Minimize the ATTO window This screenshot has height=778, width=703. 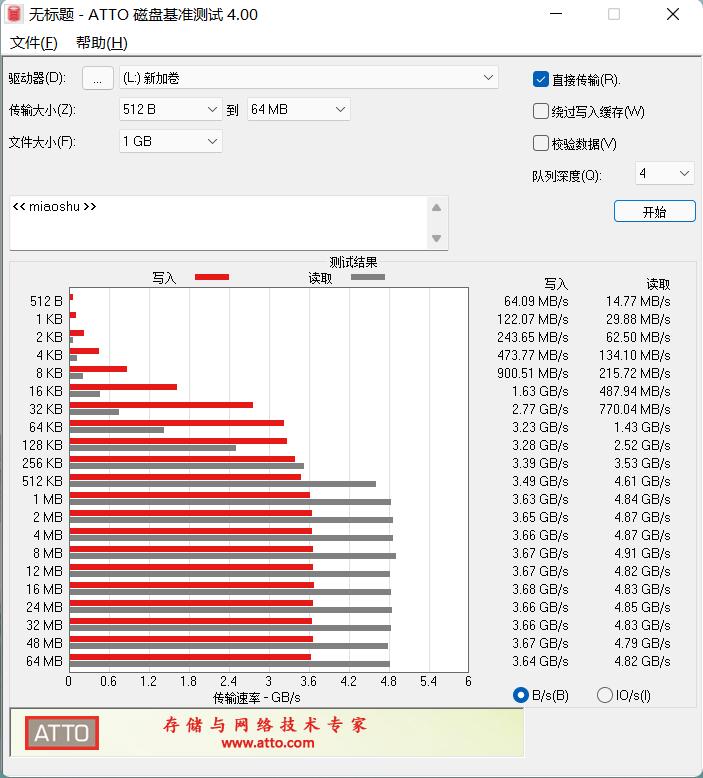556,14
